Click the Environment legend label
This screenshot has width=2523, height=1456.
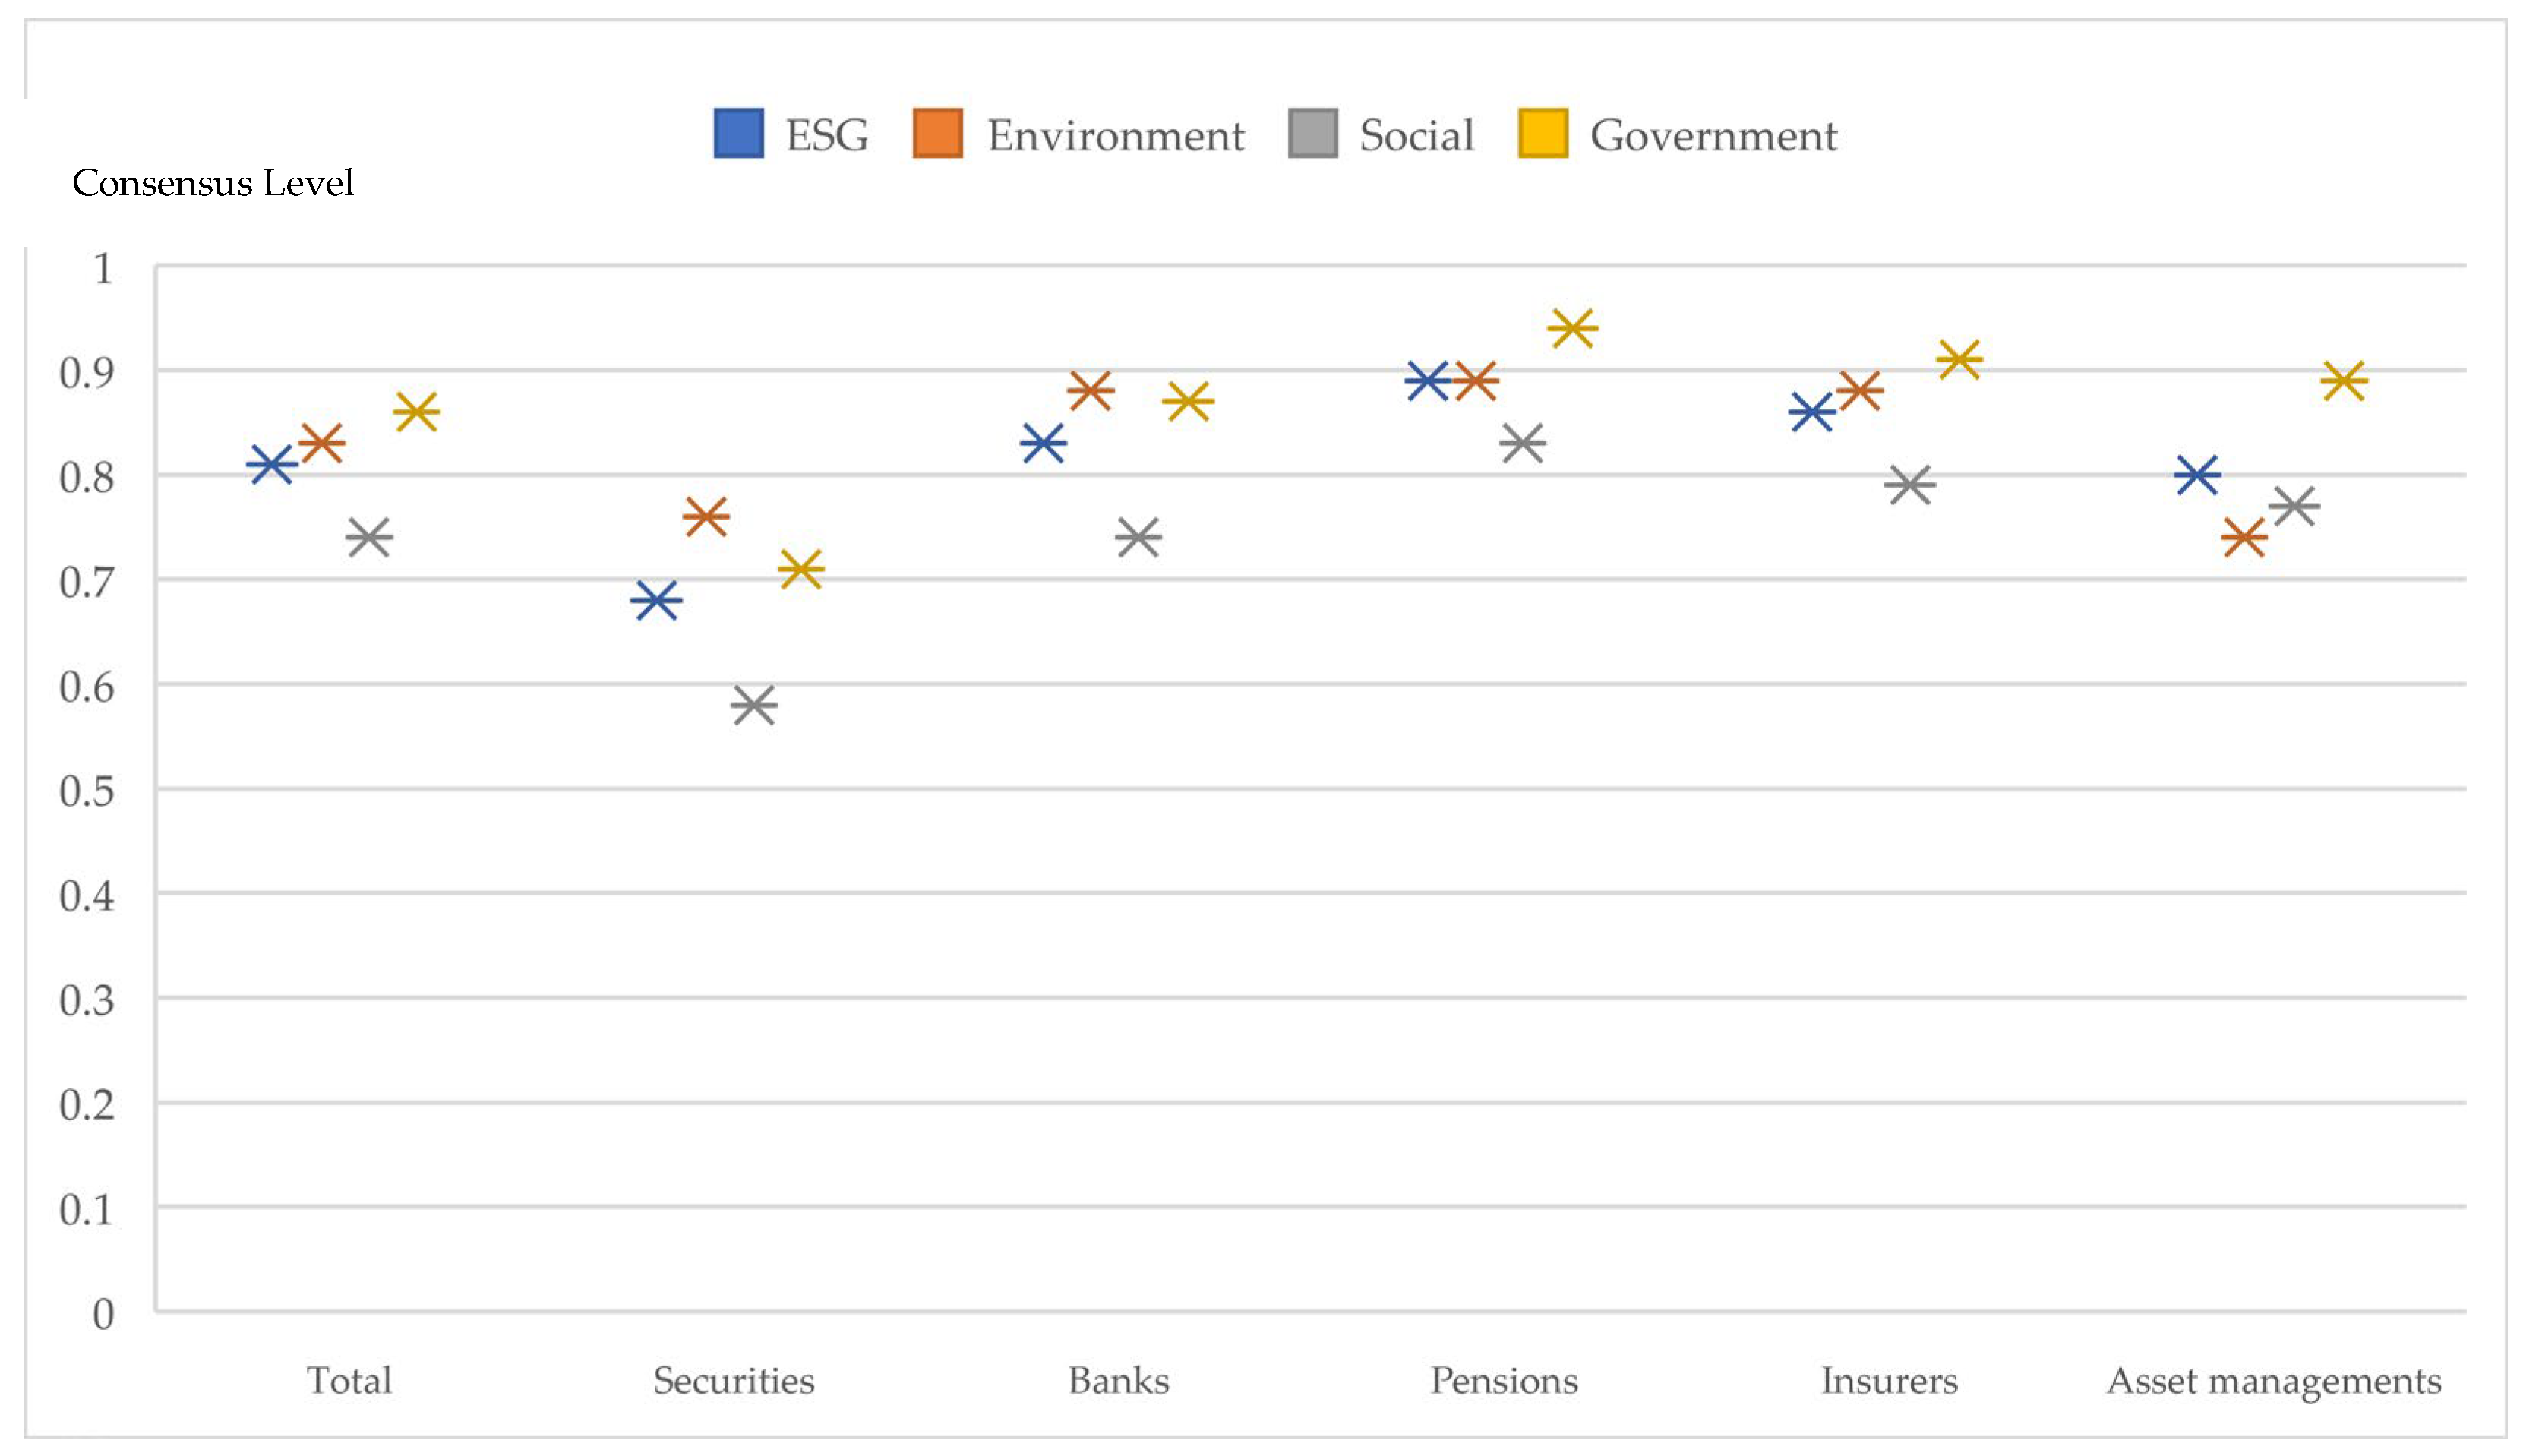1115,136
